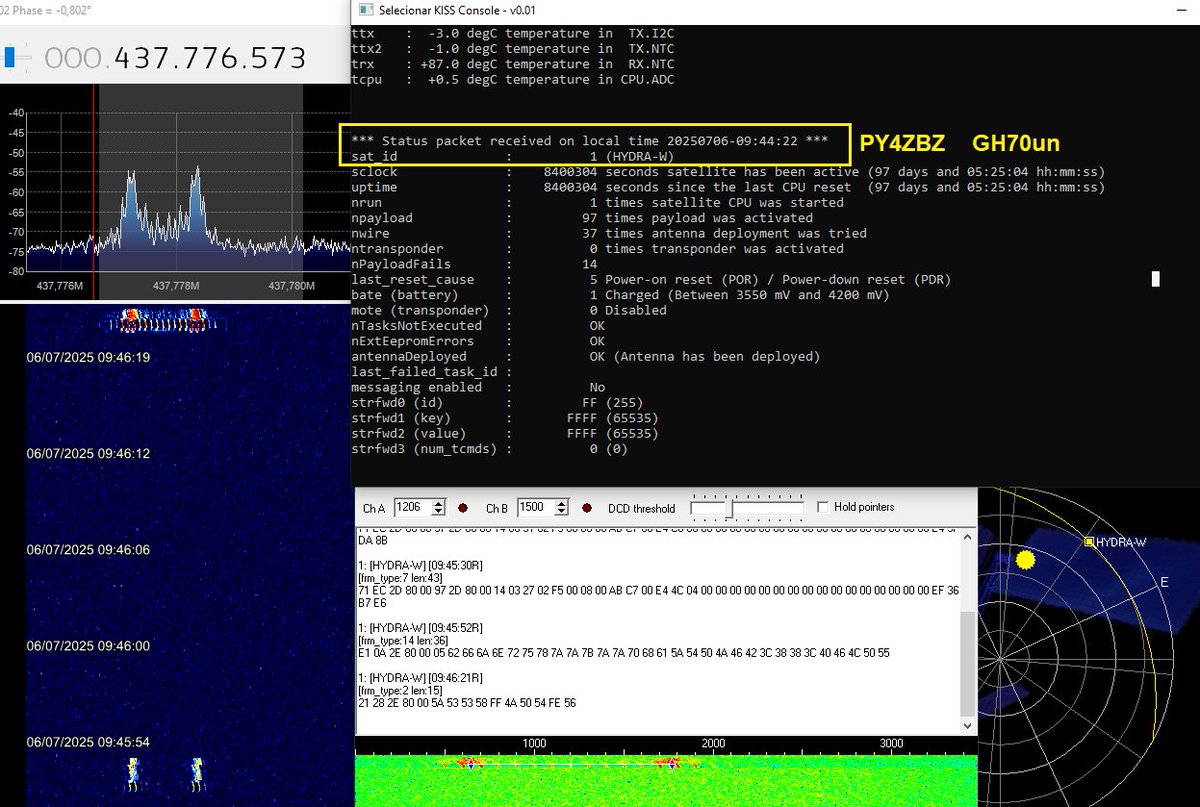Click the strfwd3 (num_tcmds) 0 line
This screenshot has width=1200, height=807.
[x=490, y=449]
